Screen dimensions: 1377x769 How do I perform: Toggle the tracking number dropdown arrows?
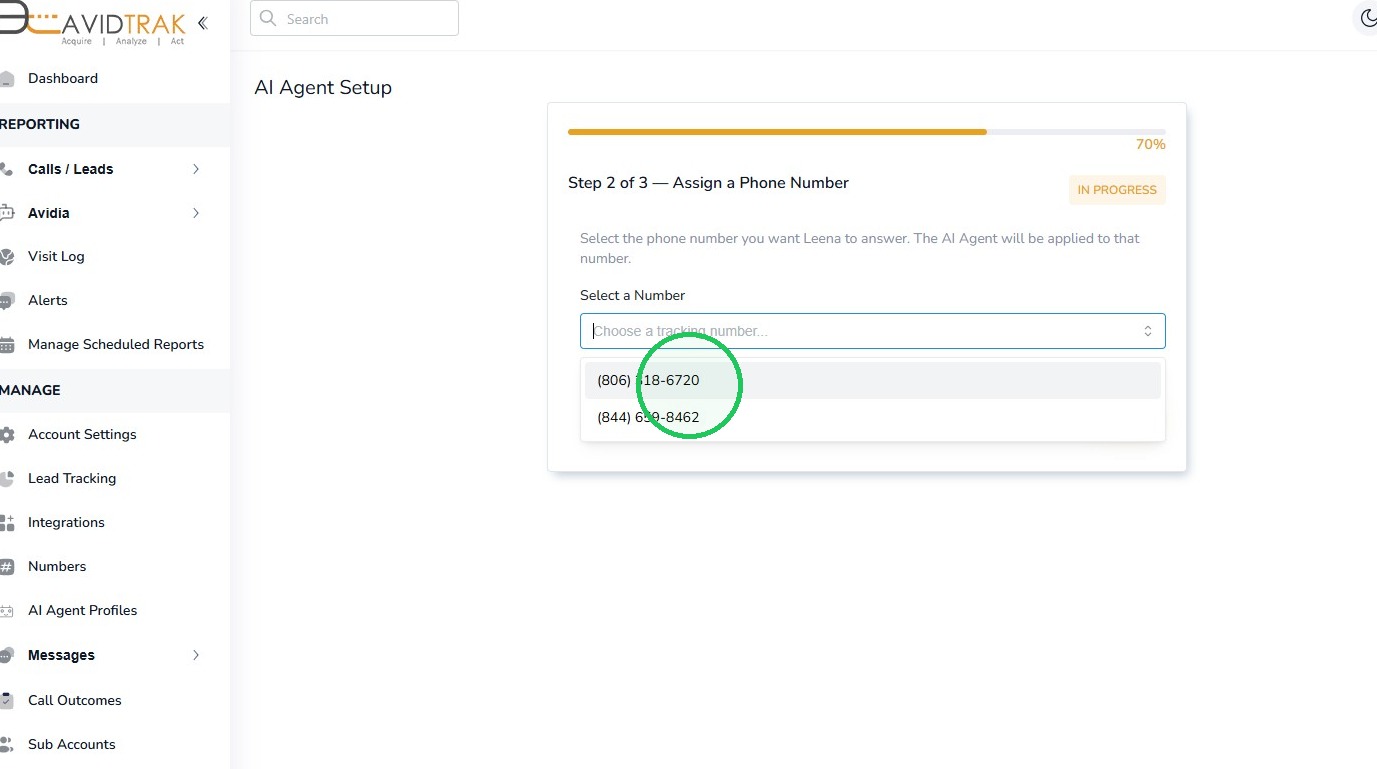pos(1148,331)
